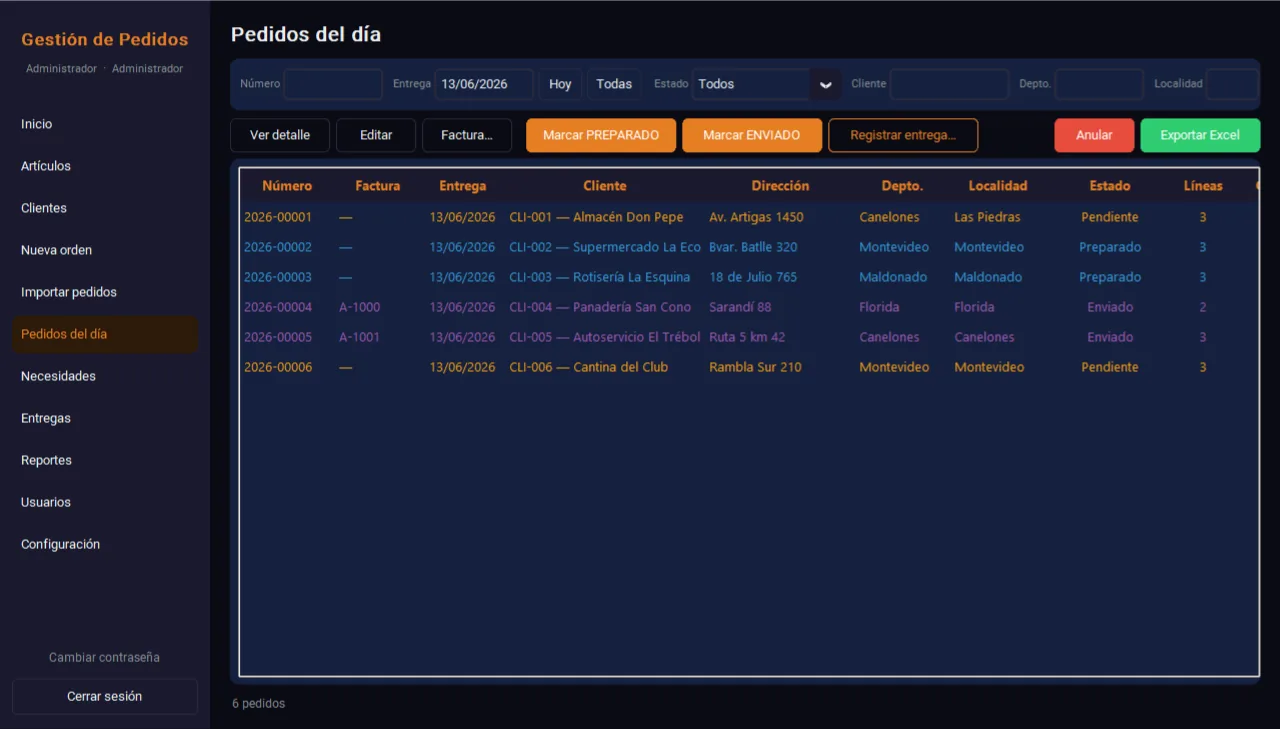Click the Cambiar contraseña link
The height and width of the screenshot is (729, 1280).
(x=104, y=657)
